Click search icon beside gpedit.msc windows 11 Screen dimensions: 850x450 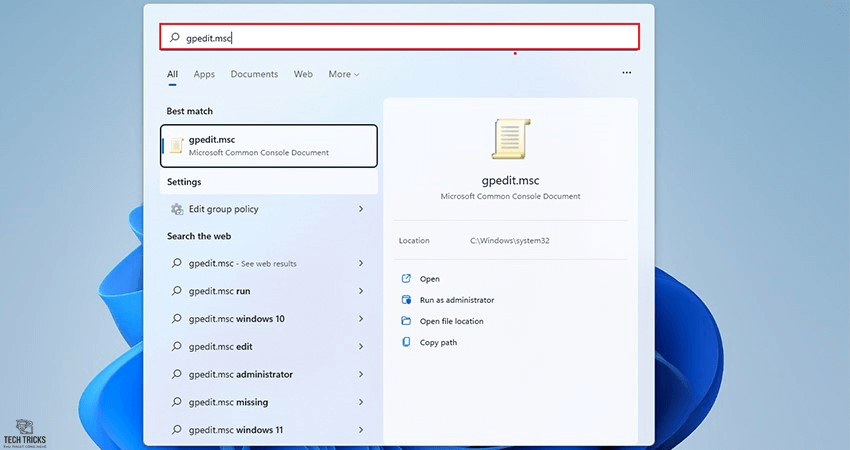(176, 429)
